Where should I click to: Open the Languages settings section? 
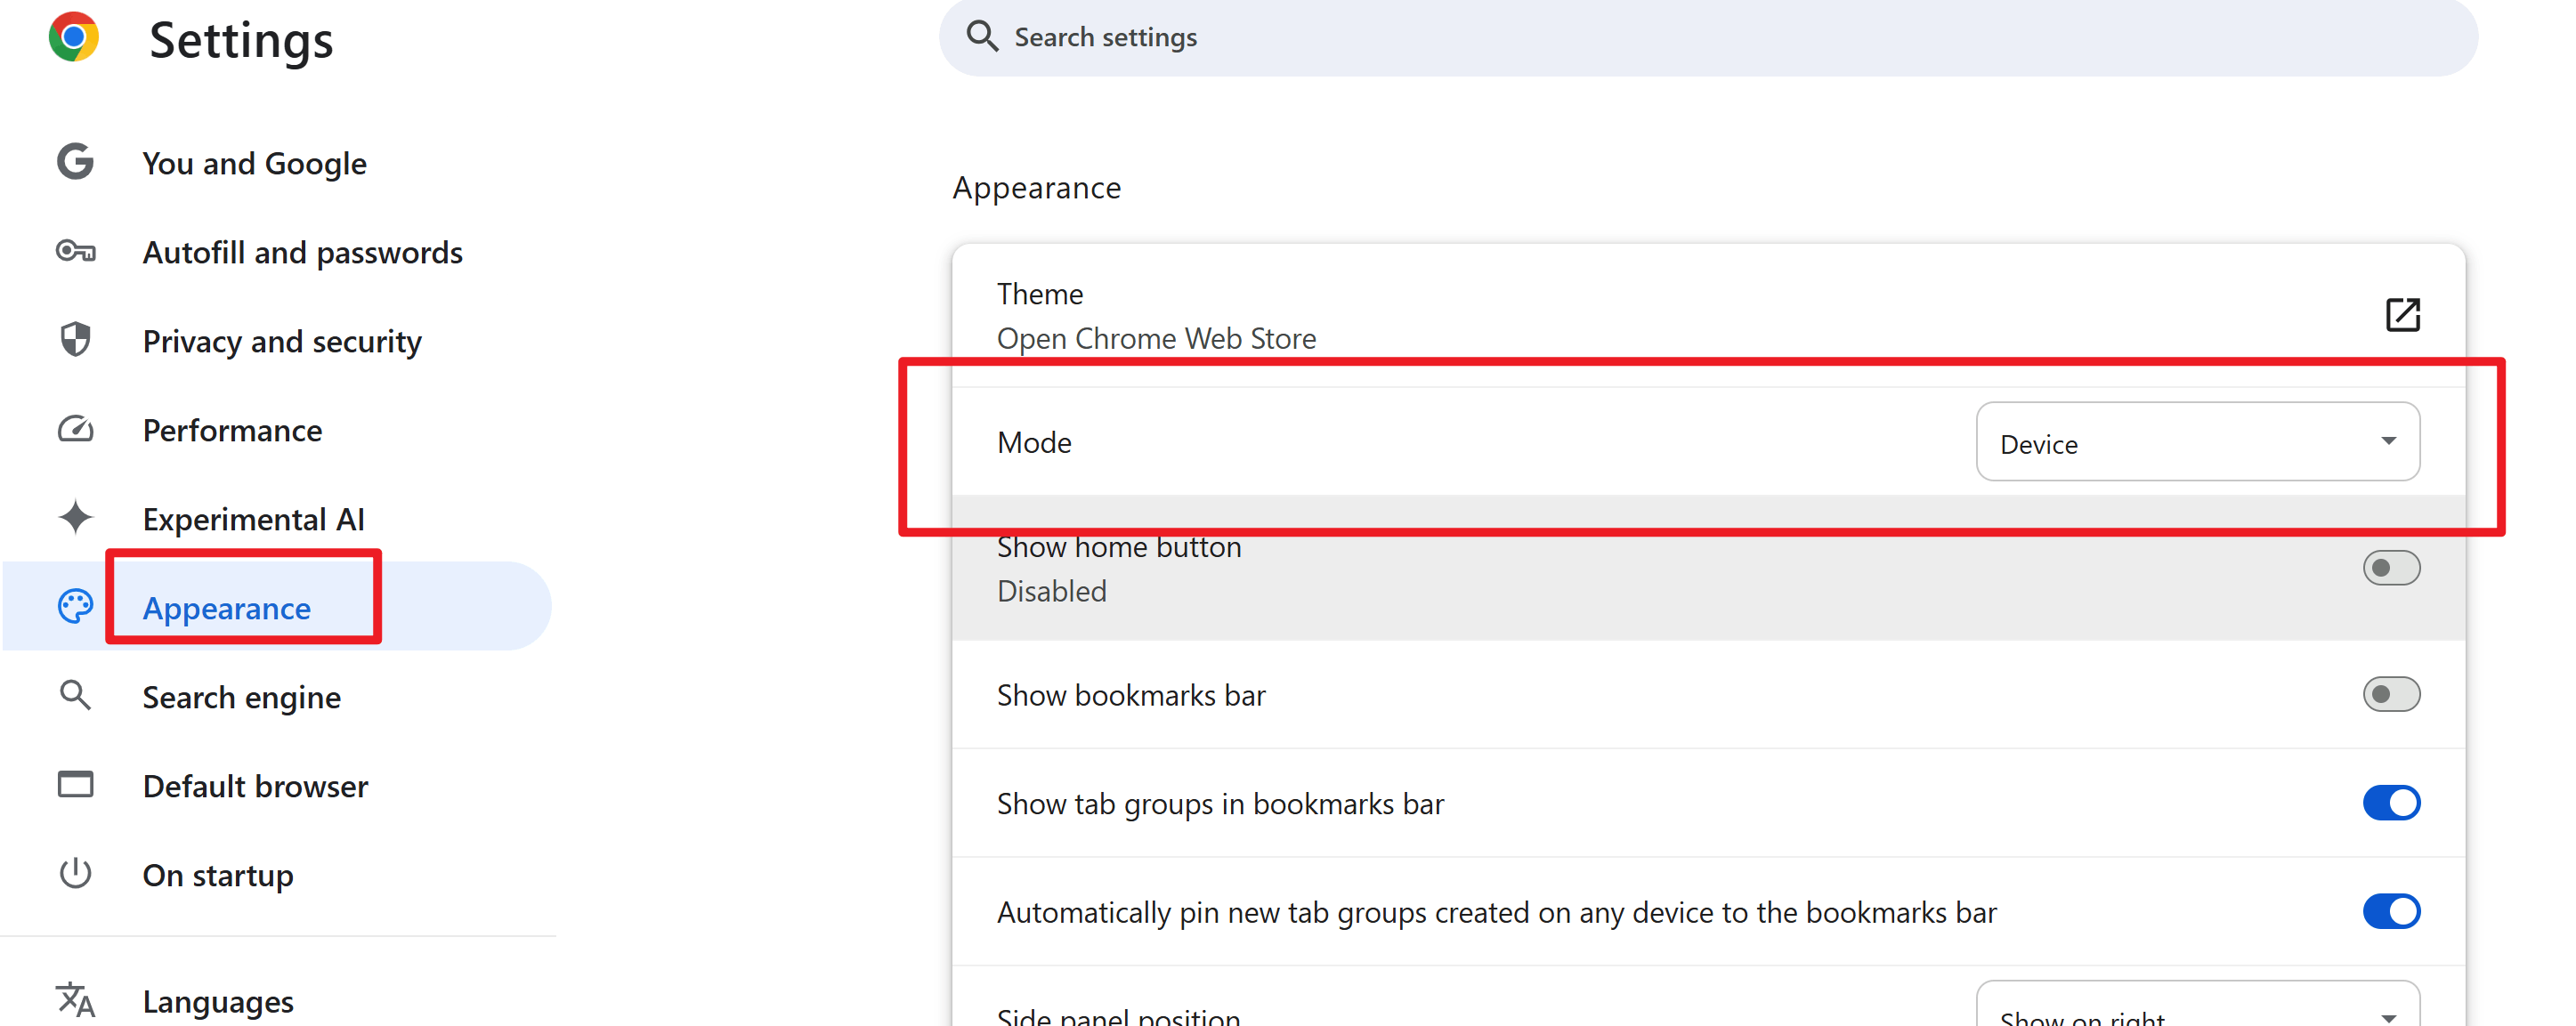pyautogui.click(x=217, y=1001)
